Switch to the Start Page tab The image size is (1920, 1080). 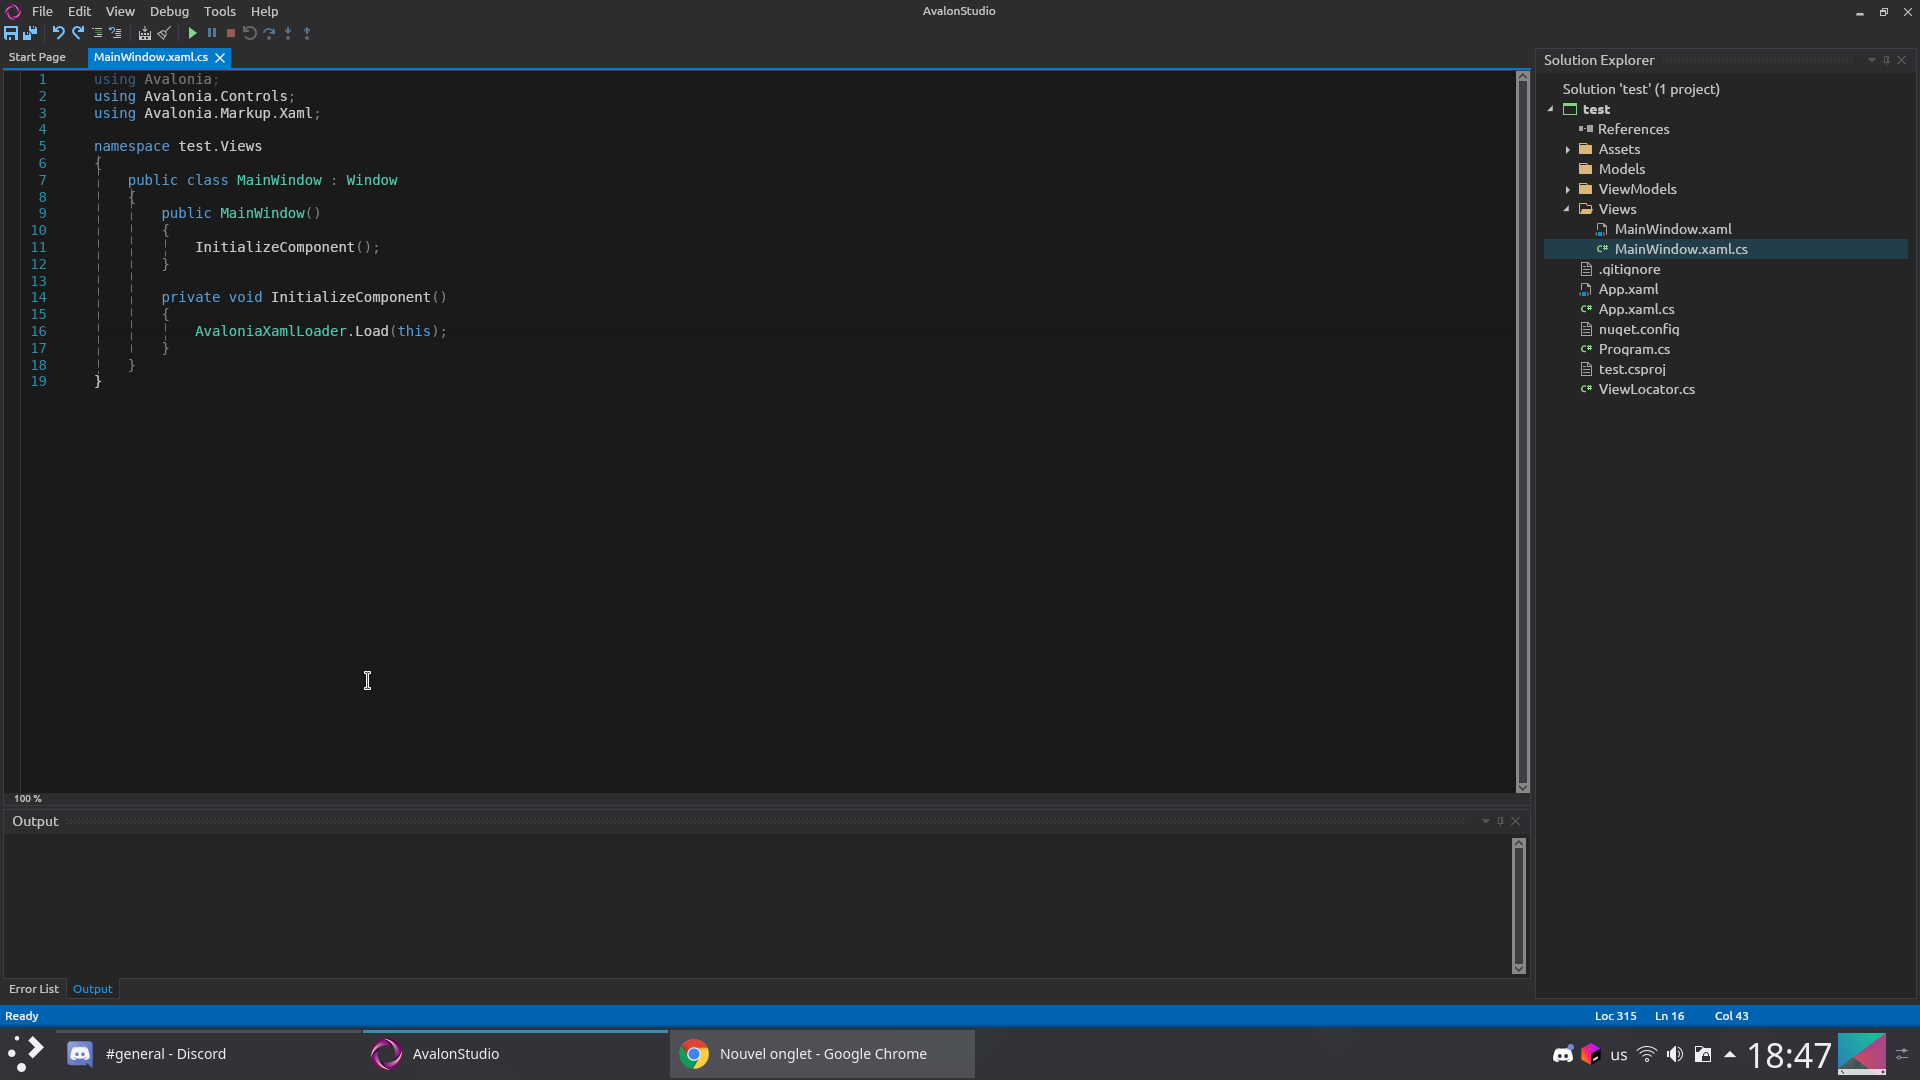point(36,57)
